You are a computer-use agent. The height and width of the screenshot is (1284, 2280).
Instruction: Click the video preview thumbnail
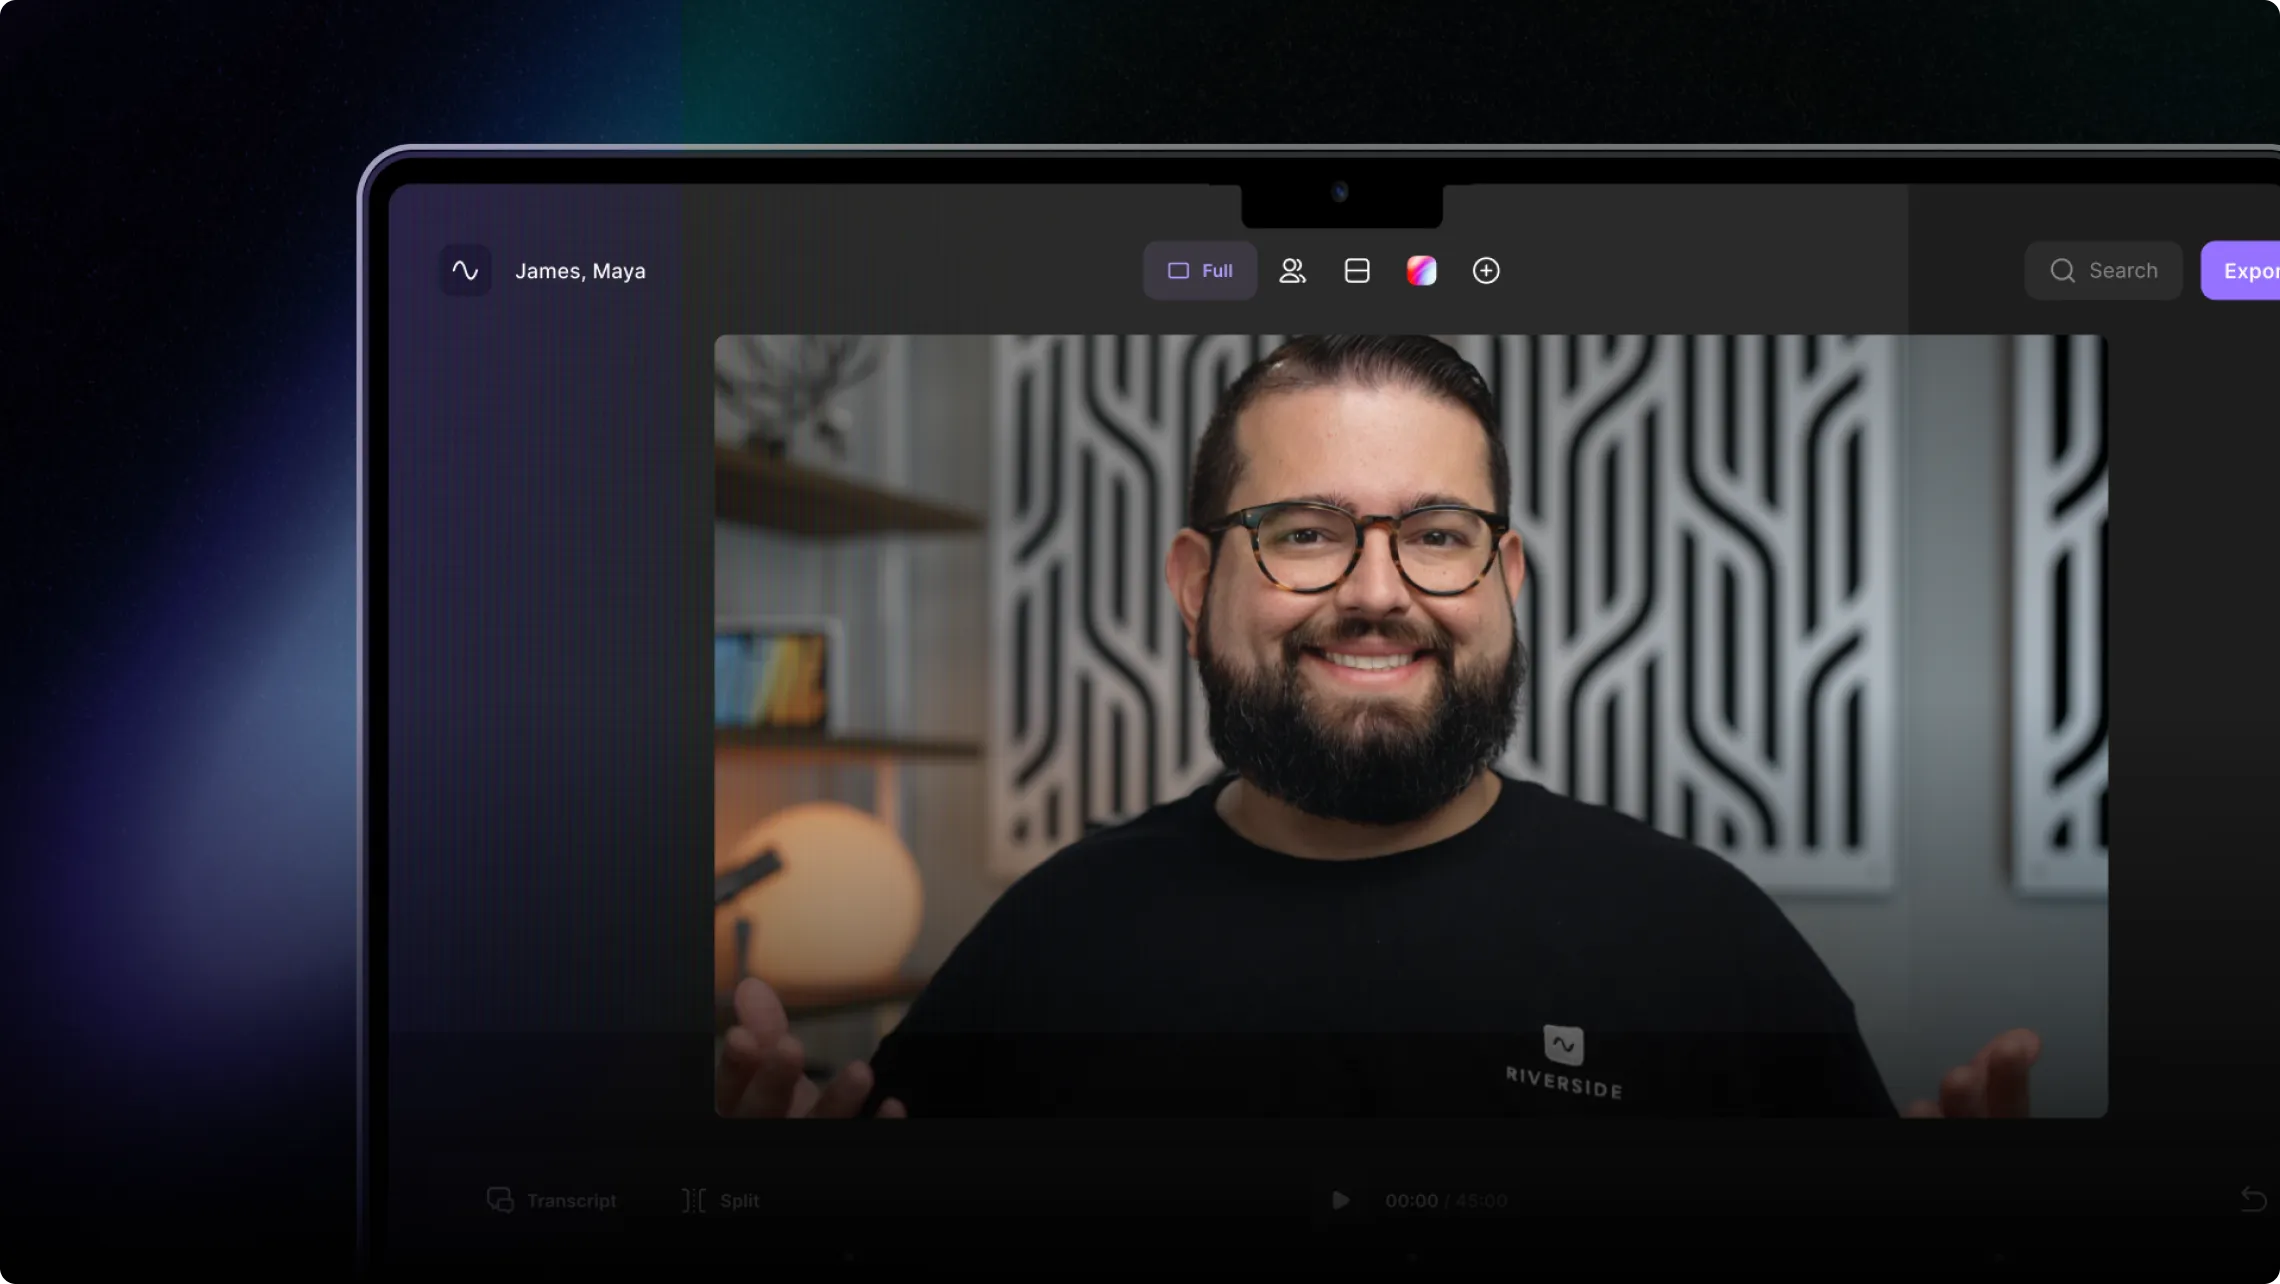point(1411,726)
